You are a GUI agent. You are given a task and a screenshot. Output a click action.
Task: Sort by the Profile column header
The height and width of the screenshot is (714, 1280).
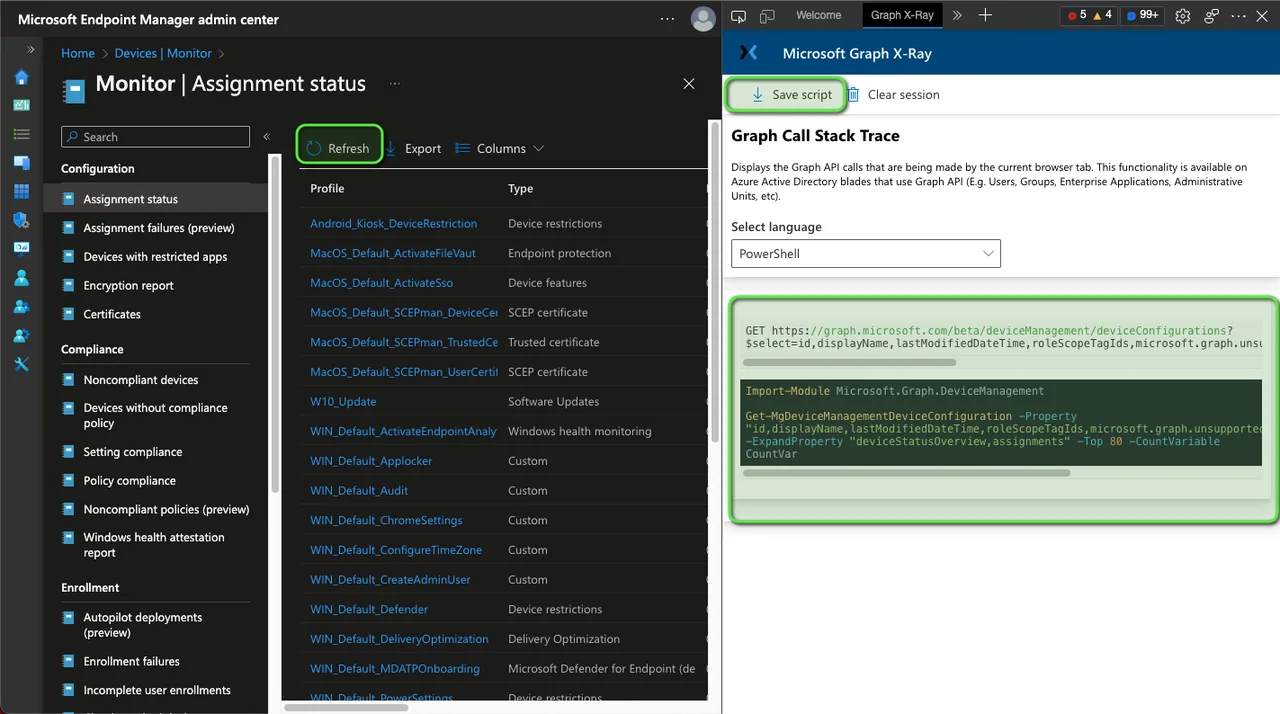point(327,189)
